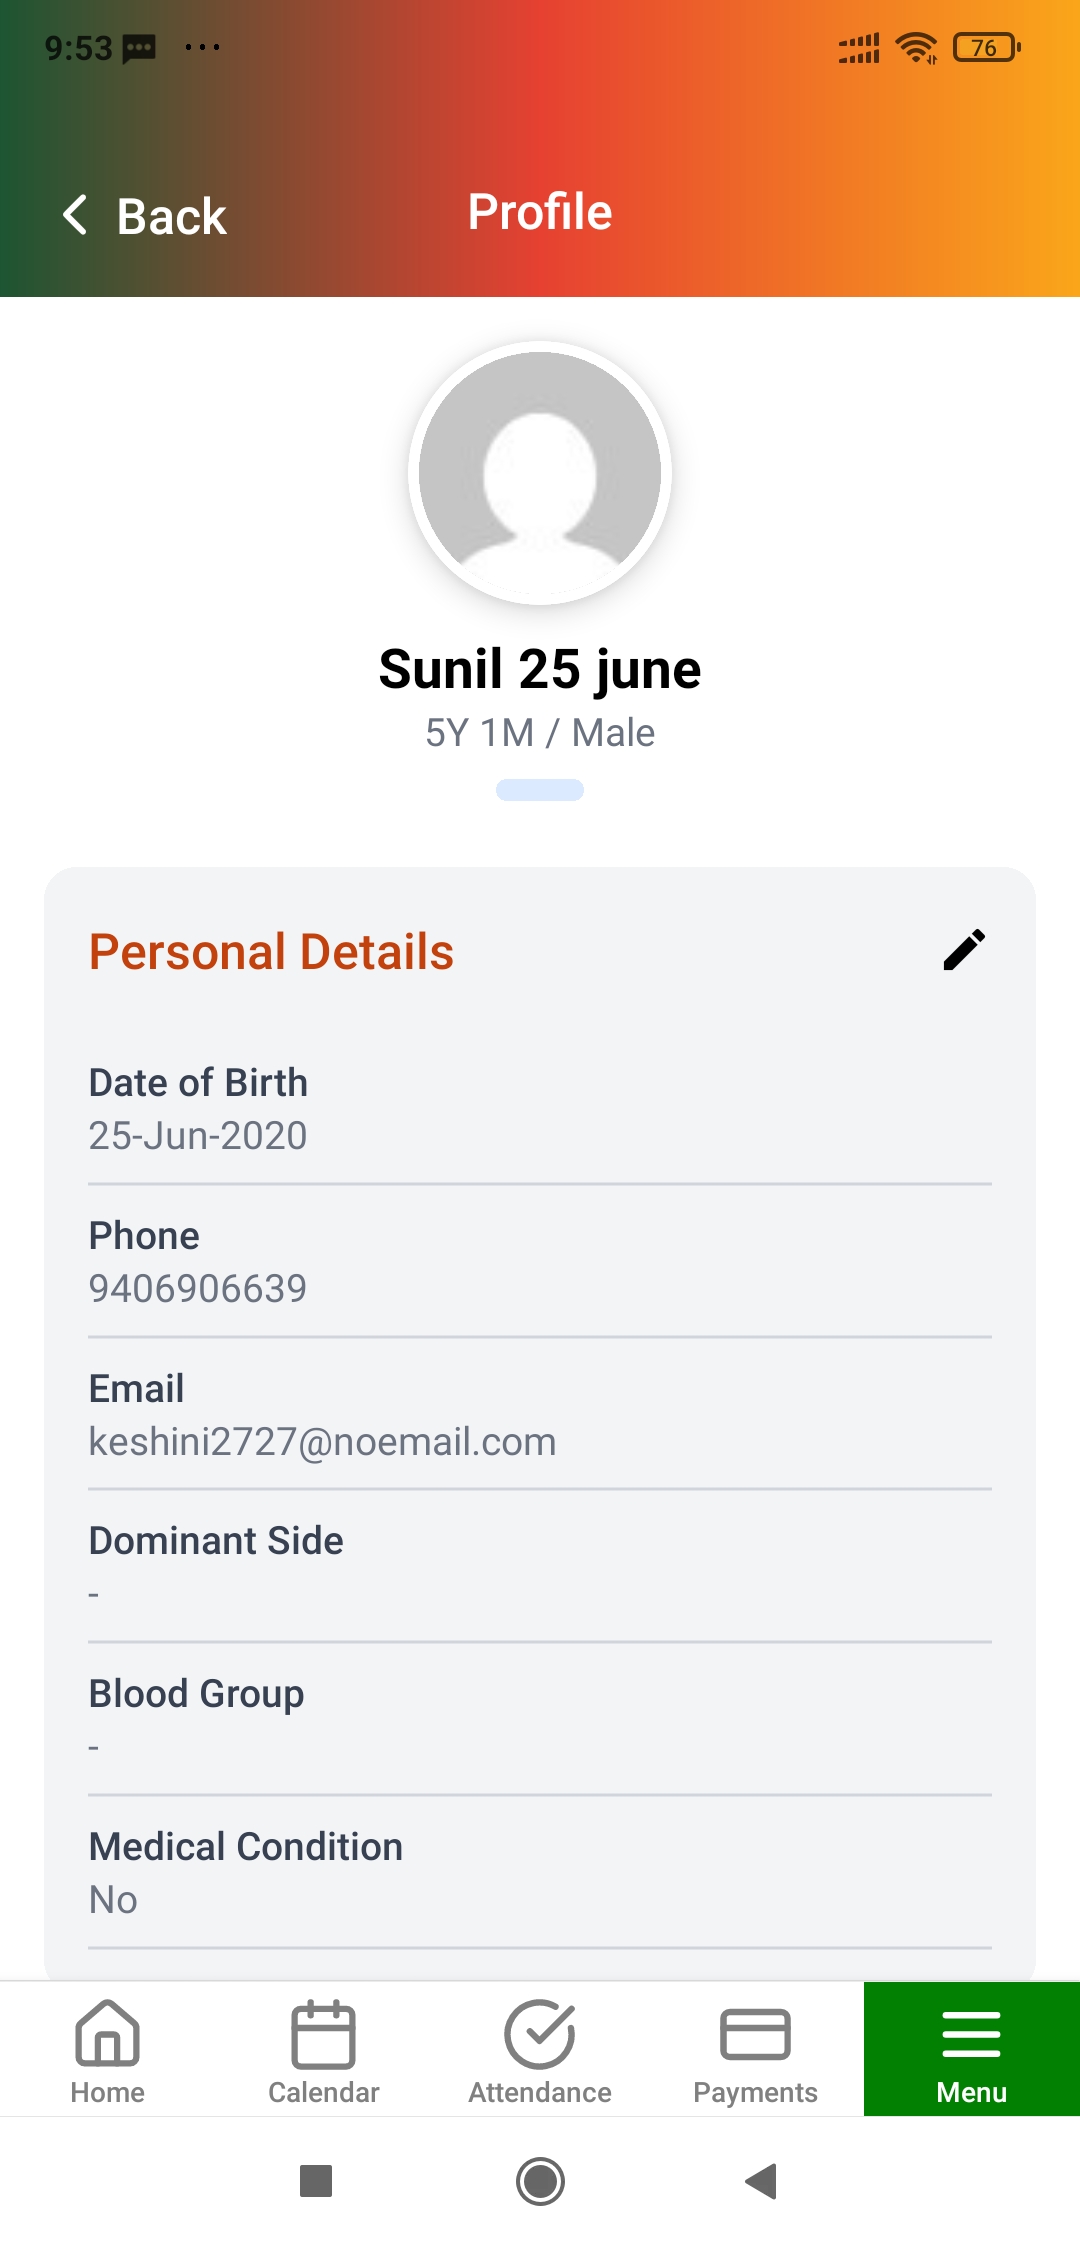Select the Dominant Side field row

tap(540, 1566)
